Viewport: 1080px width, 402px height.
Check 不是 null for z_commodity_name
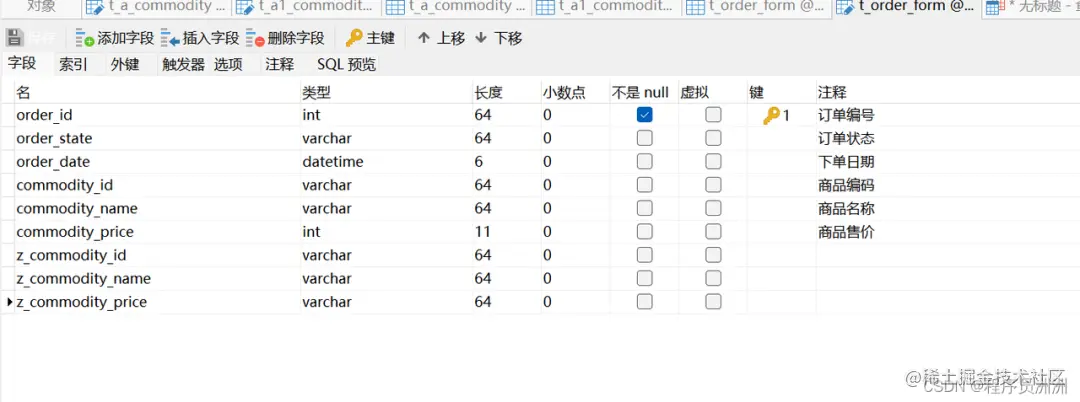pos(645,279)
